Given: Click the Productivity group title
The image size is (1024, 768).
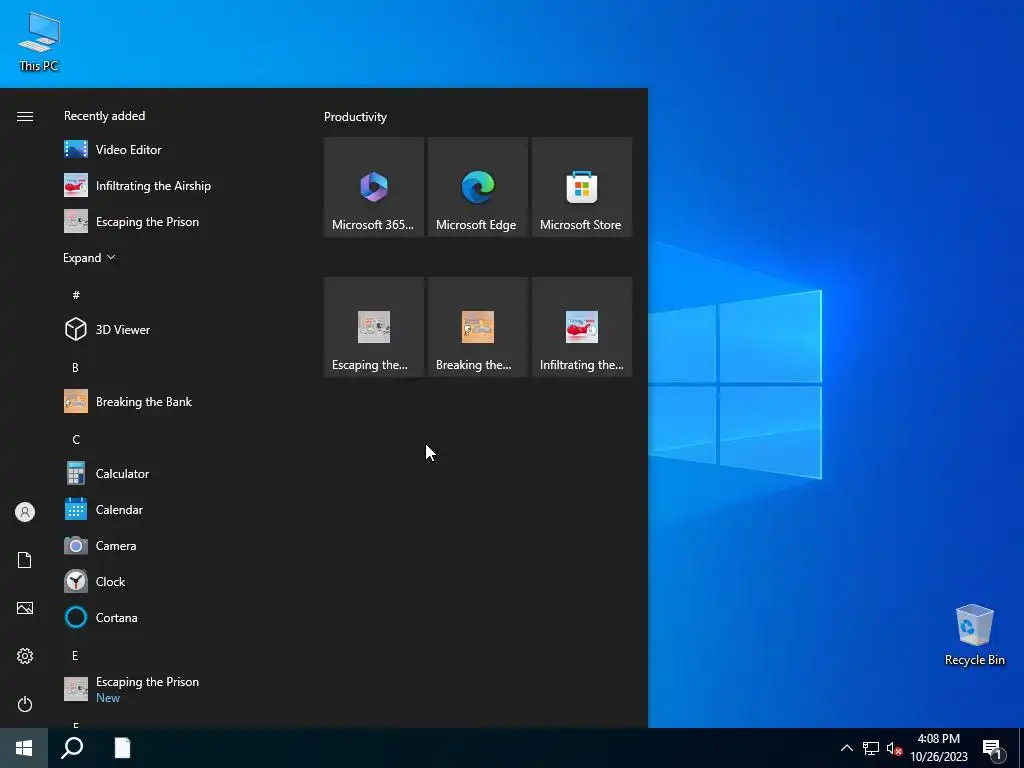Looking at the screenshot, I should [x=355, y=117].
